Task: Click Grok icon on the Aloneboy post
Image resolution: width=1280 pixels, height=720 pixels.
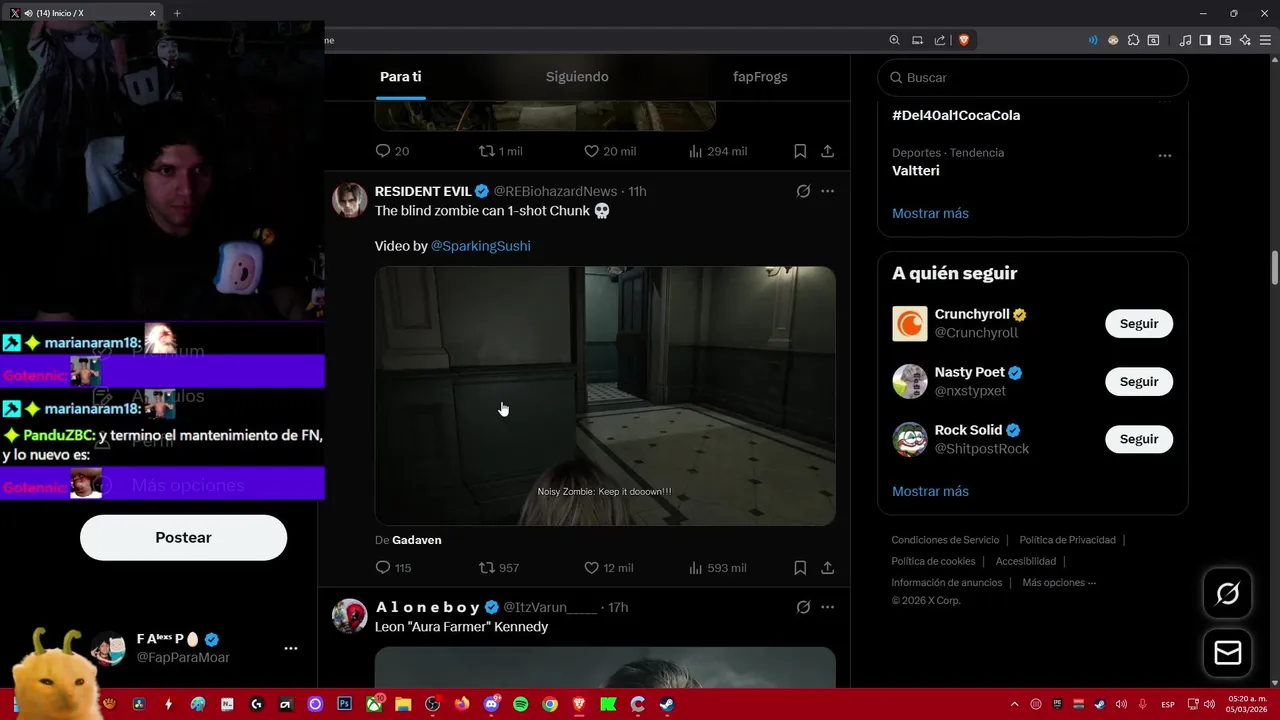Action: [x=803, y=607]
